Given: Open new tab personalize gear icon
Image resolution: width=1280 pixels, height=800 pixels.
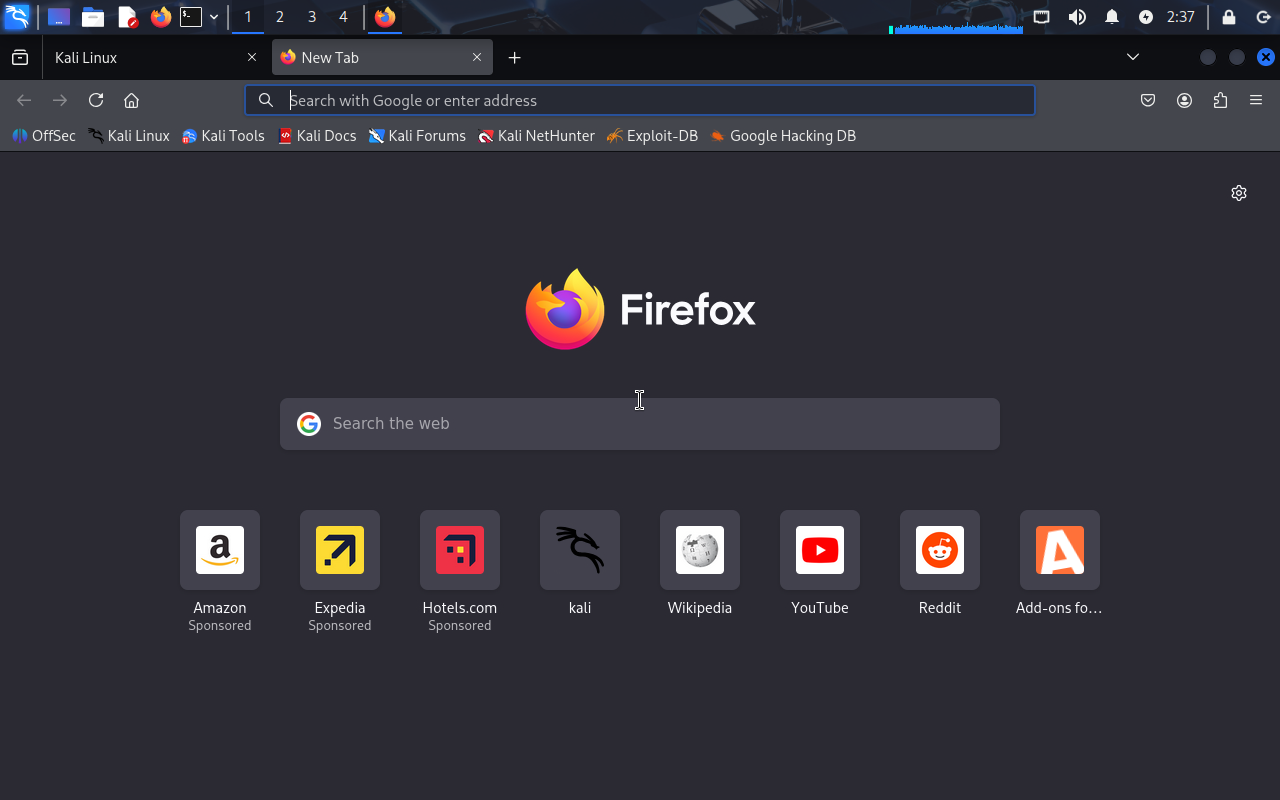Looking at the screenshot, I should (x=1239, y=193).
